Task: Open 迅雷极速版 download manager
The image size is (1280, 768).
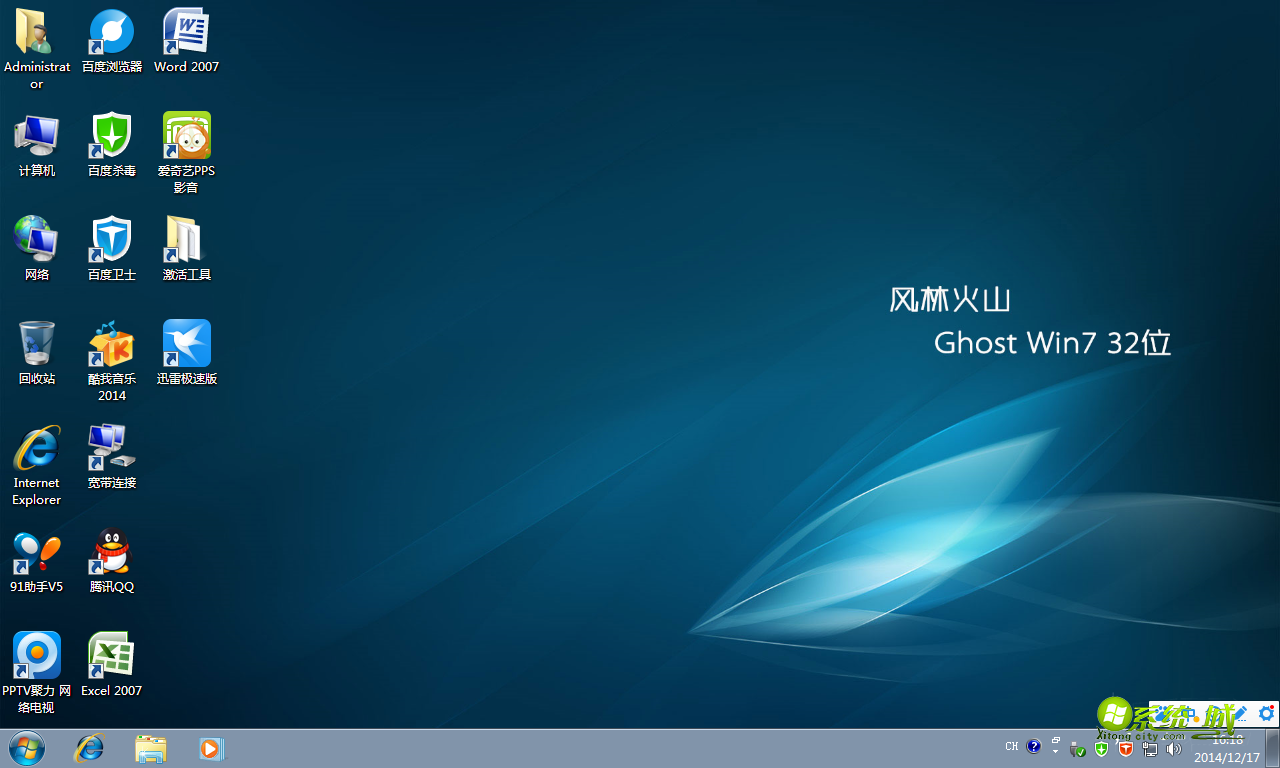Action: 186,344
